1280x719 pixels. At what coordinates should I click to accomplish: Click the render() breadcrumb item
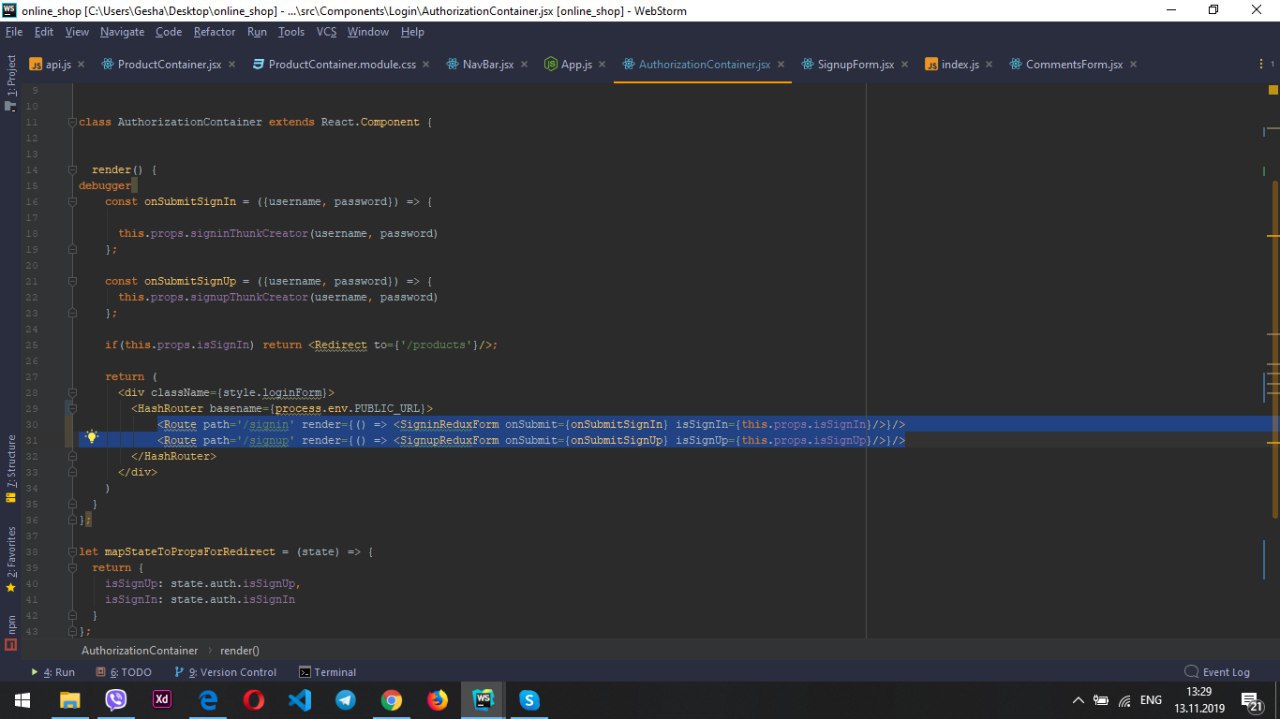(x=239, y=650)
